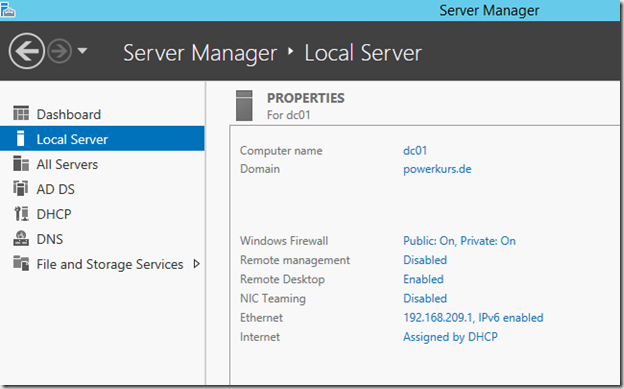Click Remote Desktop Enabled link
624x389 pixels.
click(x=423, y=279)
